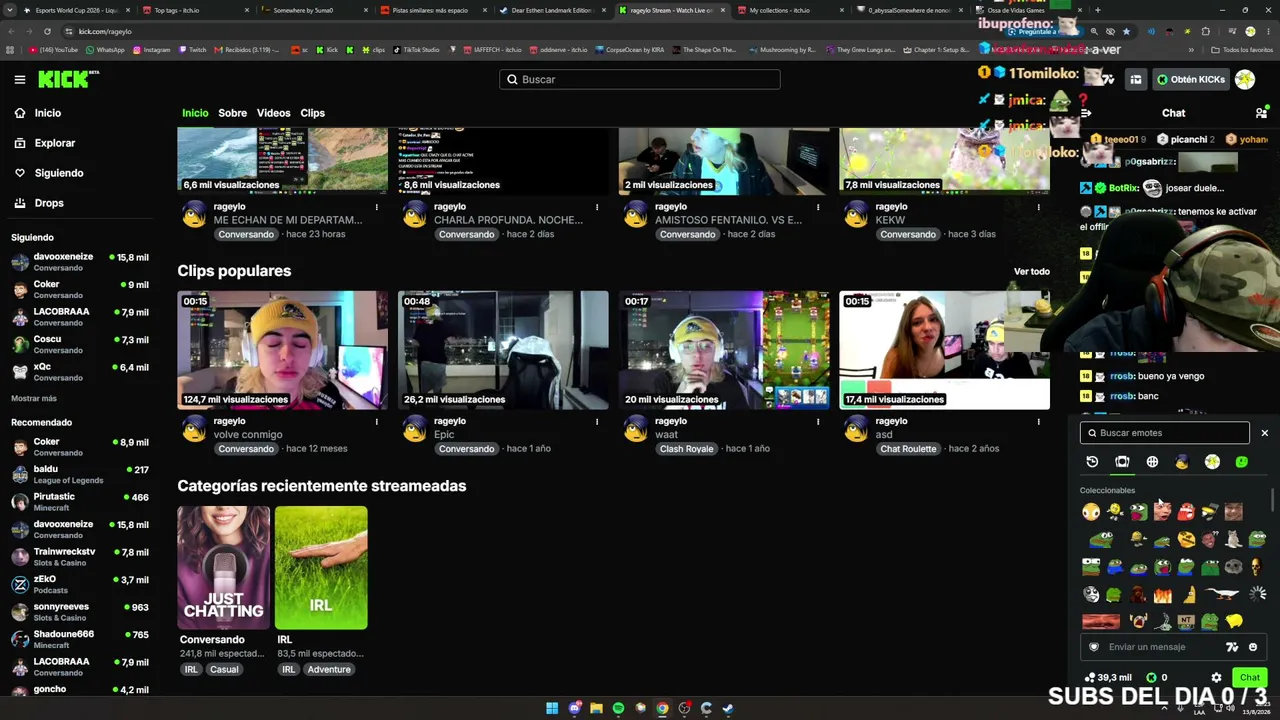Open the Chat Roulette category tag
This screenshot has height=720, width=1280.
coord(908,449)
